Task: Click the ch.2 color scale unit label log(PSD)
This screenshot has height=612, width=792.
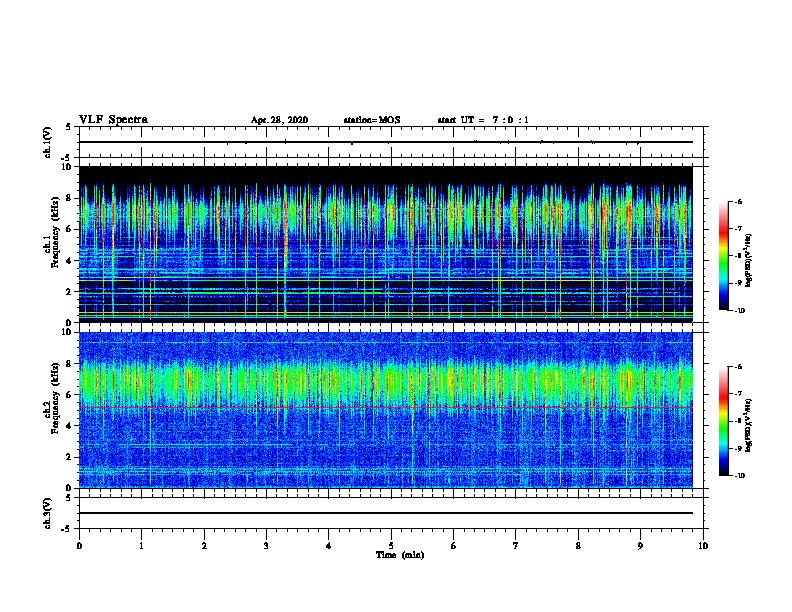Action: 749,425
